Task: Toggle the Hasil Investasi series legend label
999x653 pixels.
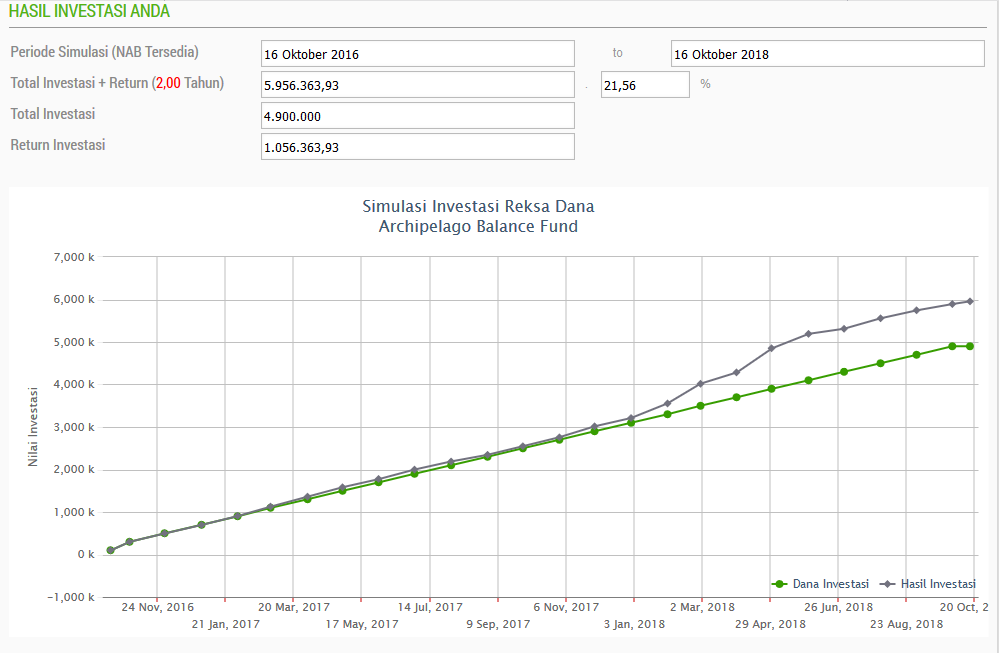Action: 937,584
